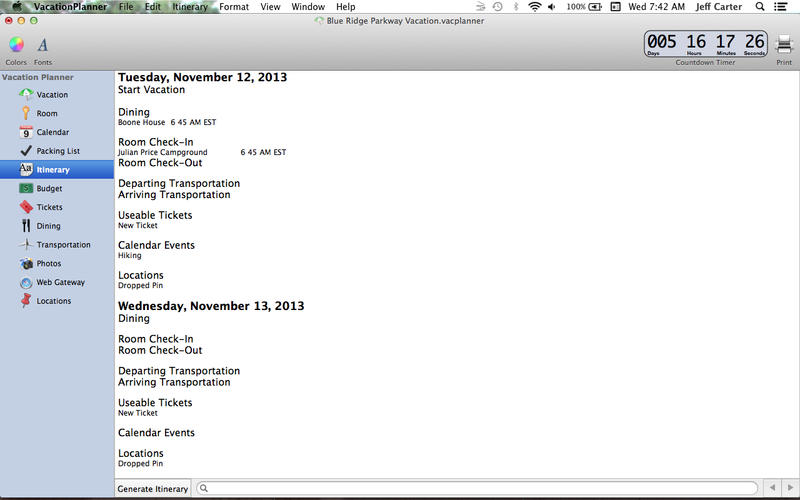Click Tuesday's Departing Transportation line

click(179, 183)
